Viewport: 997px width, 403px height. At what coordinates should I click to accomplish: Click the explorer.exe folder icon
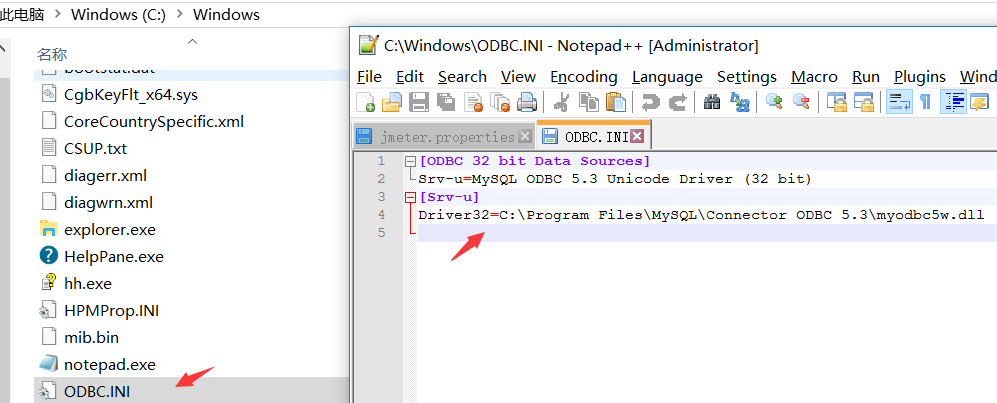click(x=48, y=228)
